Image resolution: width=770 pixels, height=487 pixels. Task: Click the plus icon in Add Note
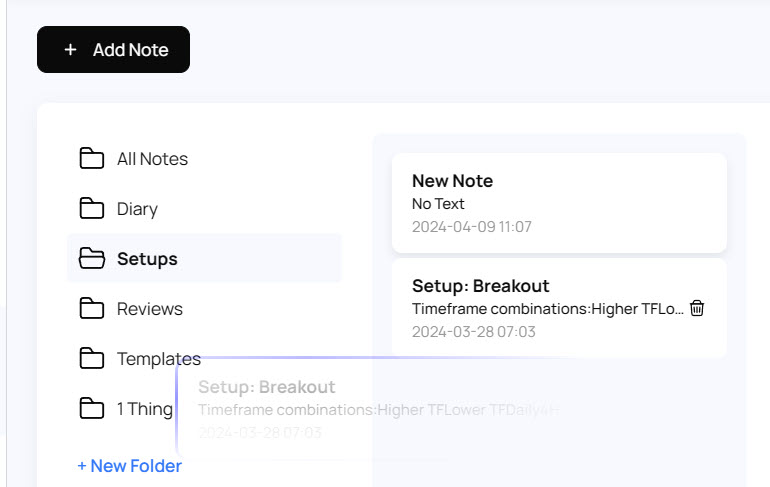click(70, 50)
